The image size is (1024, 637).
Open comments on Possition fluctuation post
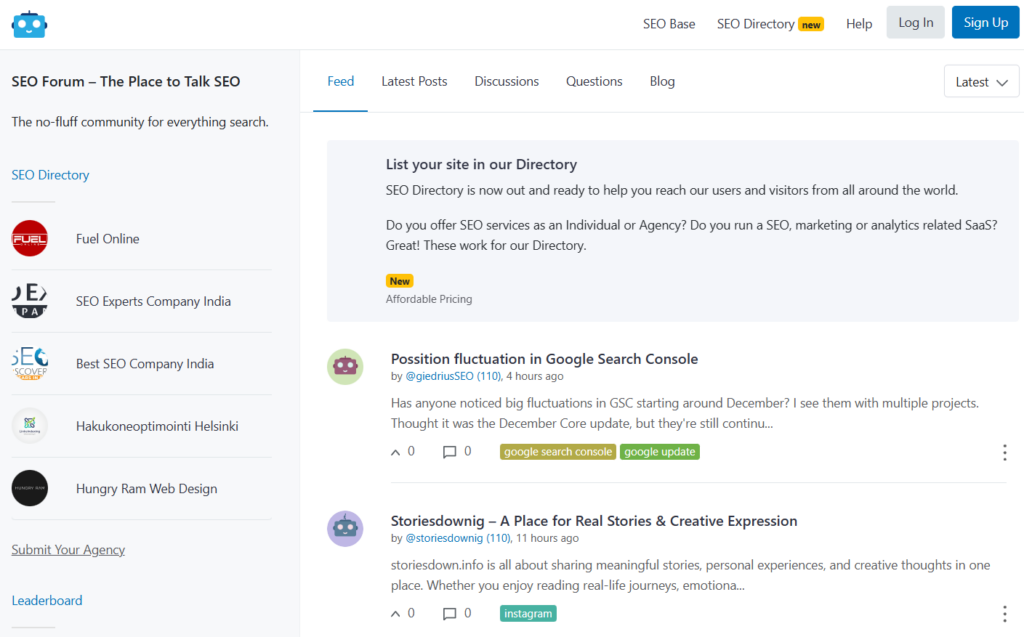450,452
